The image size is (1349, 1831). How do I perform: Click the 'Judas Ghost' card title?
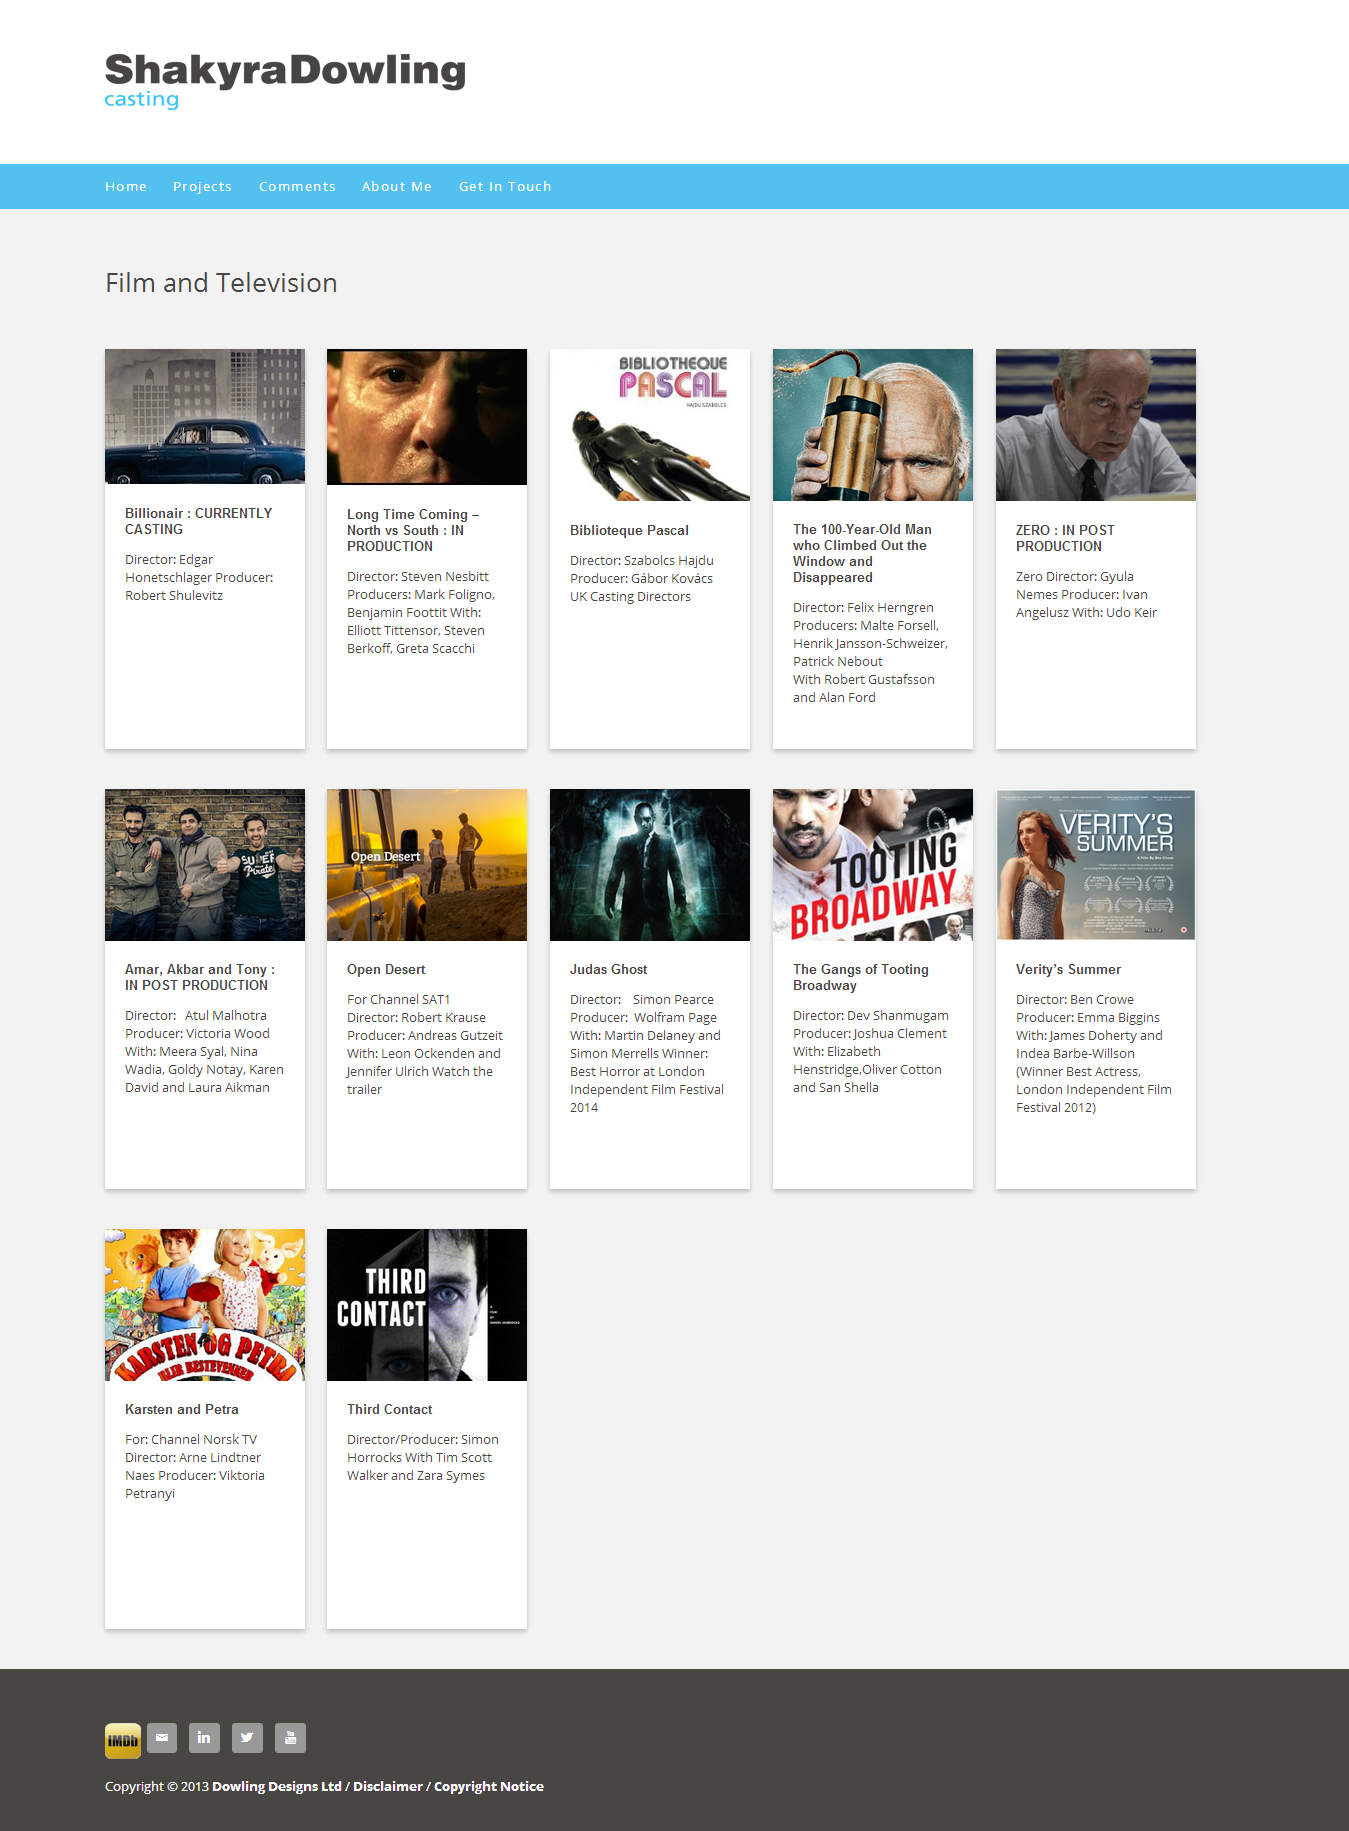[609, 969]
